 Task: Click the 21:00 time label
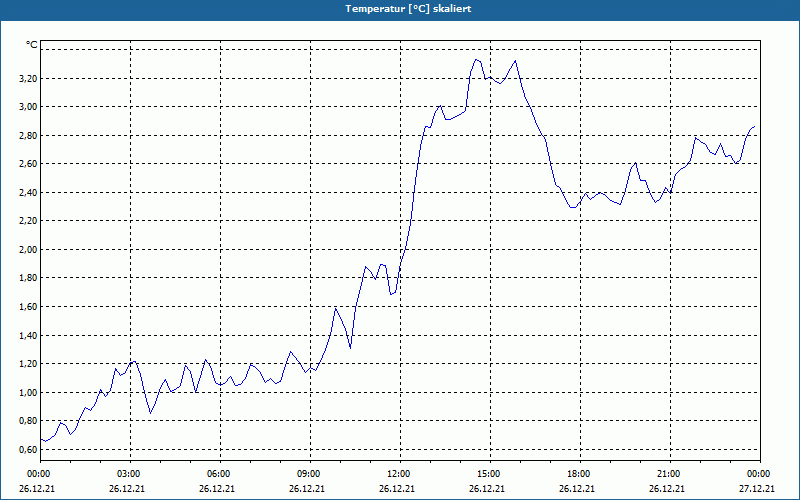pyautogui.click(x=670, y=474)
